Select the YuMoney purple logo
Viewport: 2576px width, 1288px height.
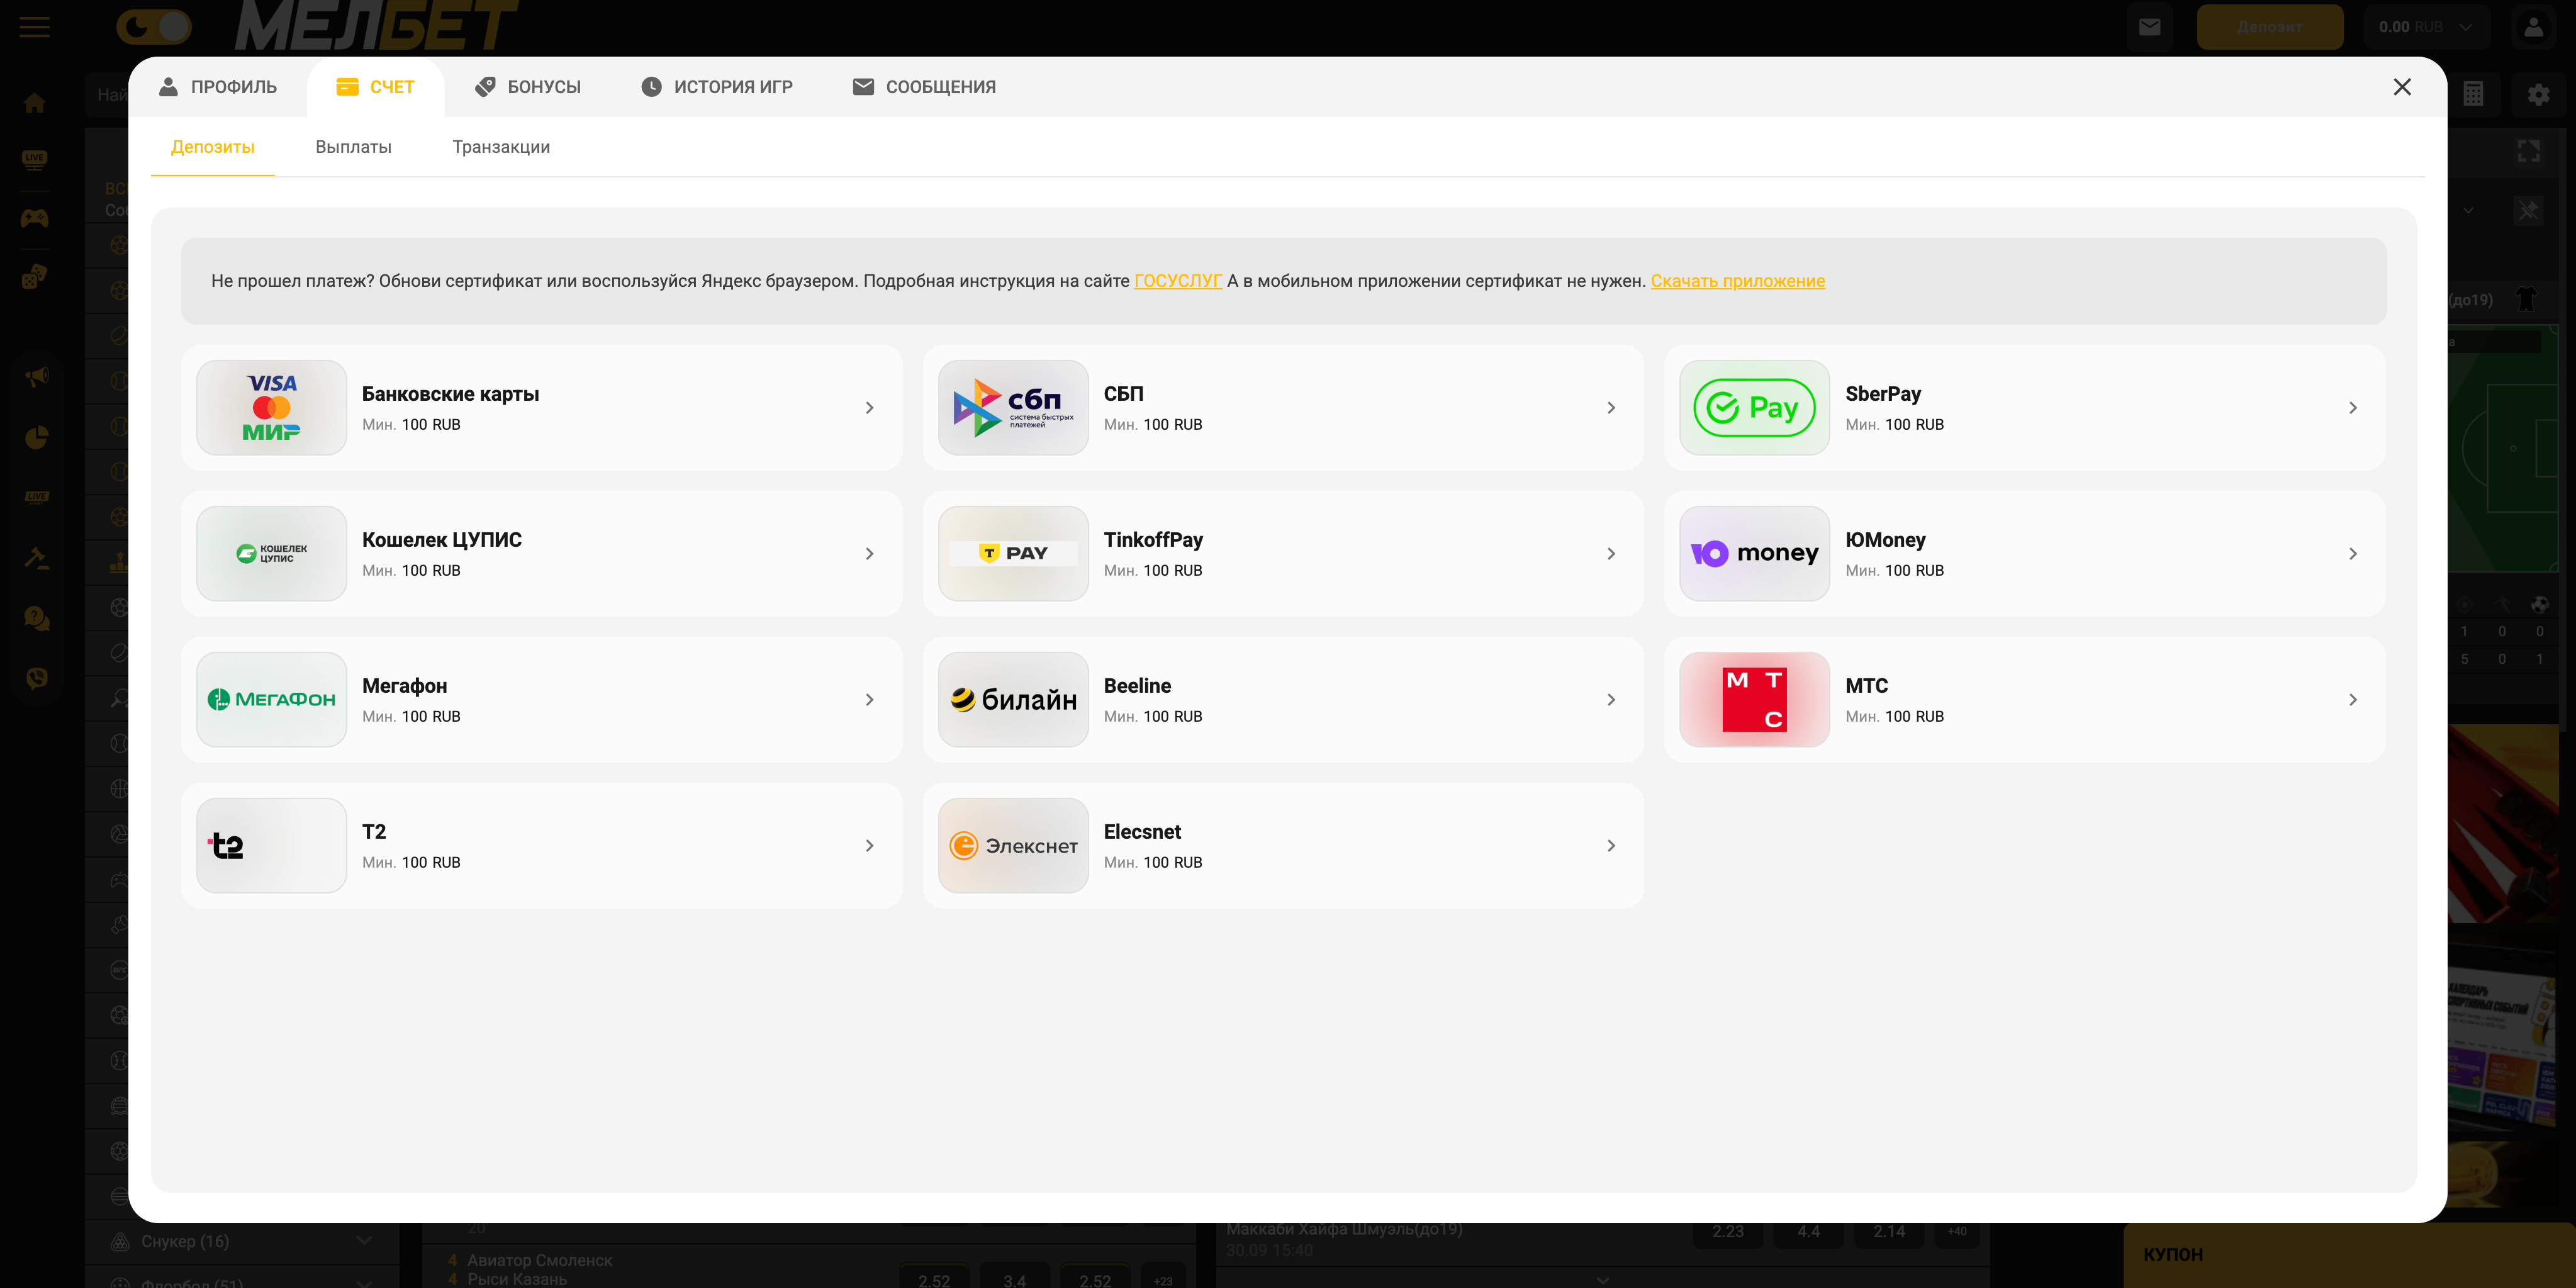pyautogui.click(x=1754, y=553)
